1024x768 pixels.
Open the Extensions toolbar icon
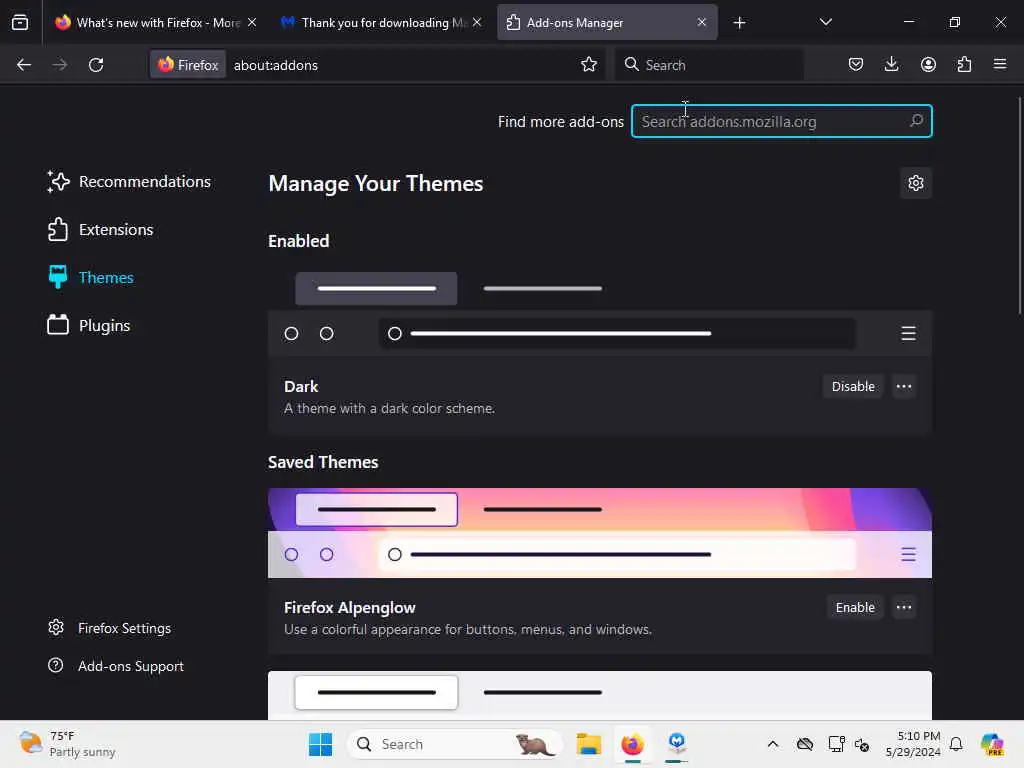pyautogui.click(x=964, y=65)
